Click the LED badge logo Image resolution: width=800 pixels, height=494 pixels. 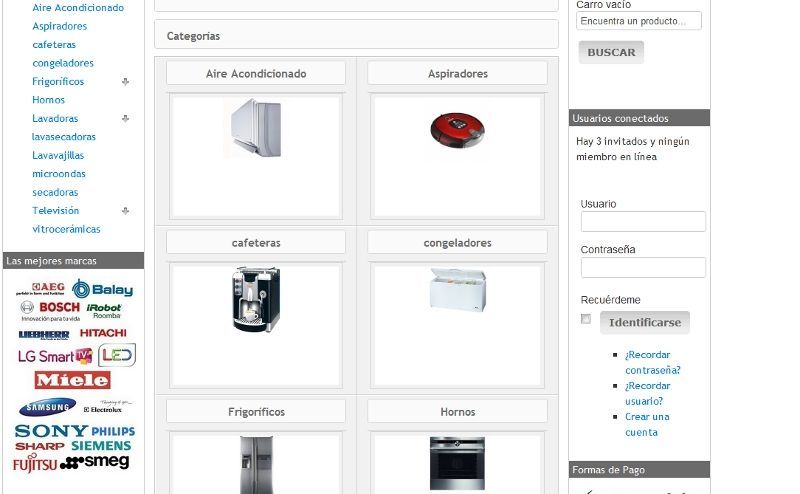pyautogui.click(x=117, y=355)
